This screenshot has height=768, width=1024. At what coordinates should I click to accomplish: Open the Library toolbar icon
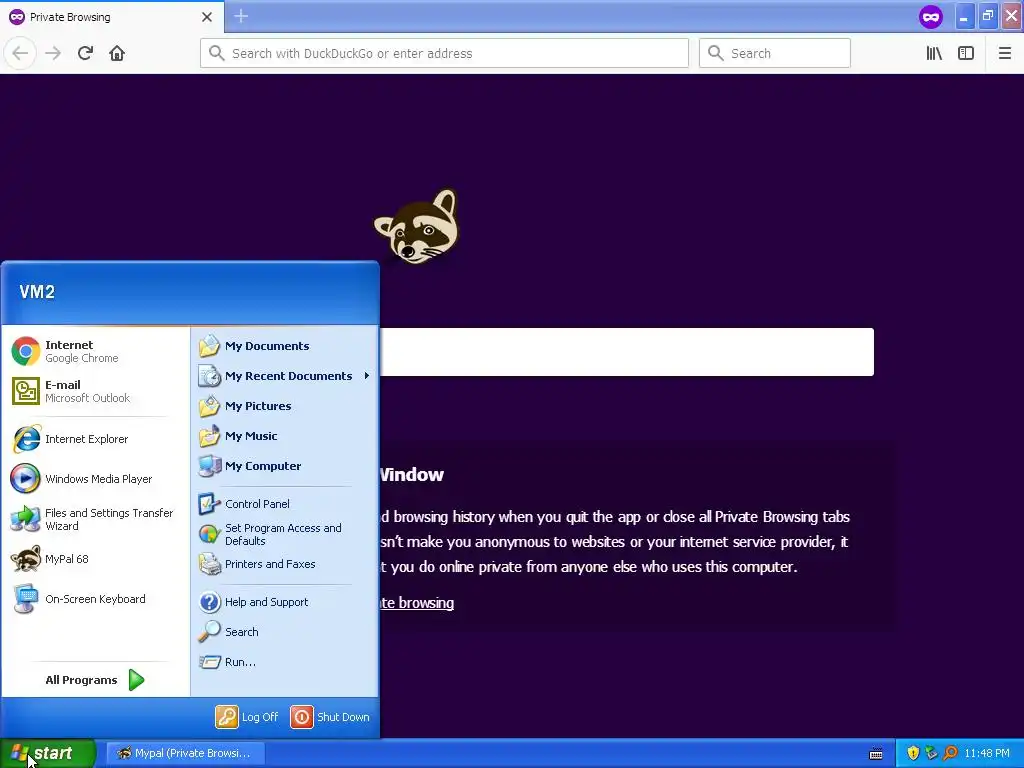pyautogui.click(x=934, y=53)
